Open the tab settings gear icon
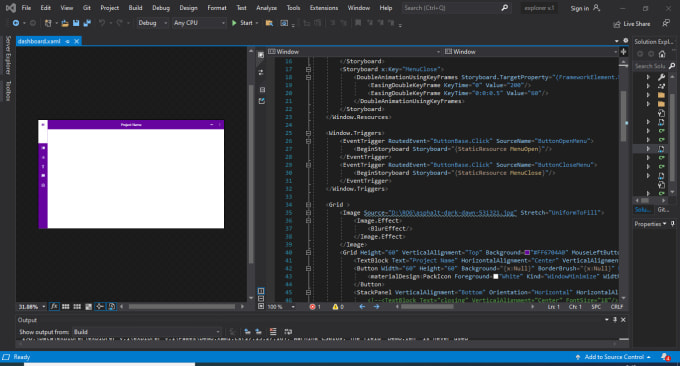The height and width of the screenshot is (366, 680). (625, 40)
